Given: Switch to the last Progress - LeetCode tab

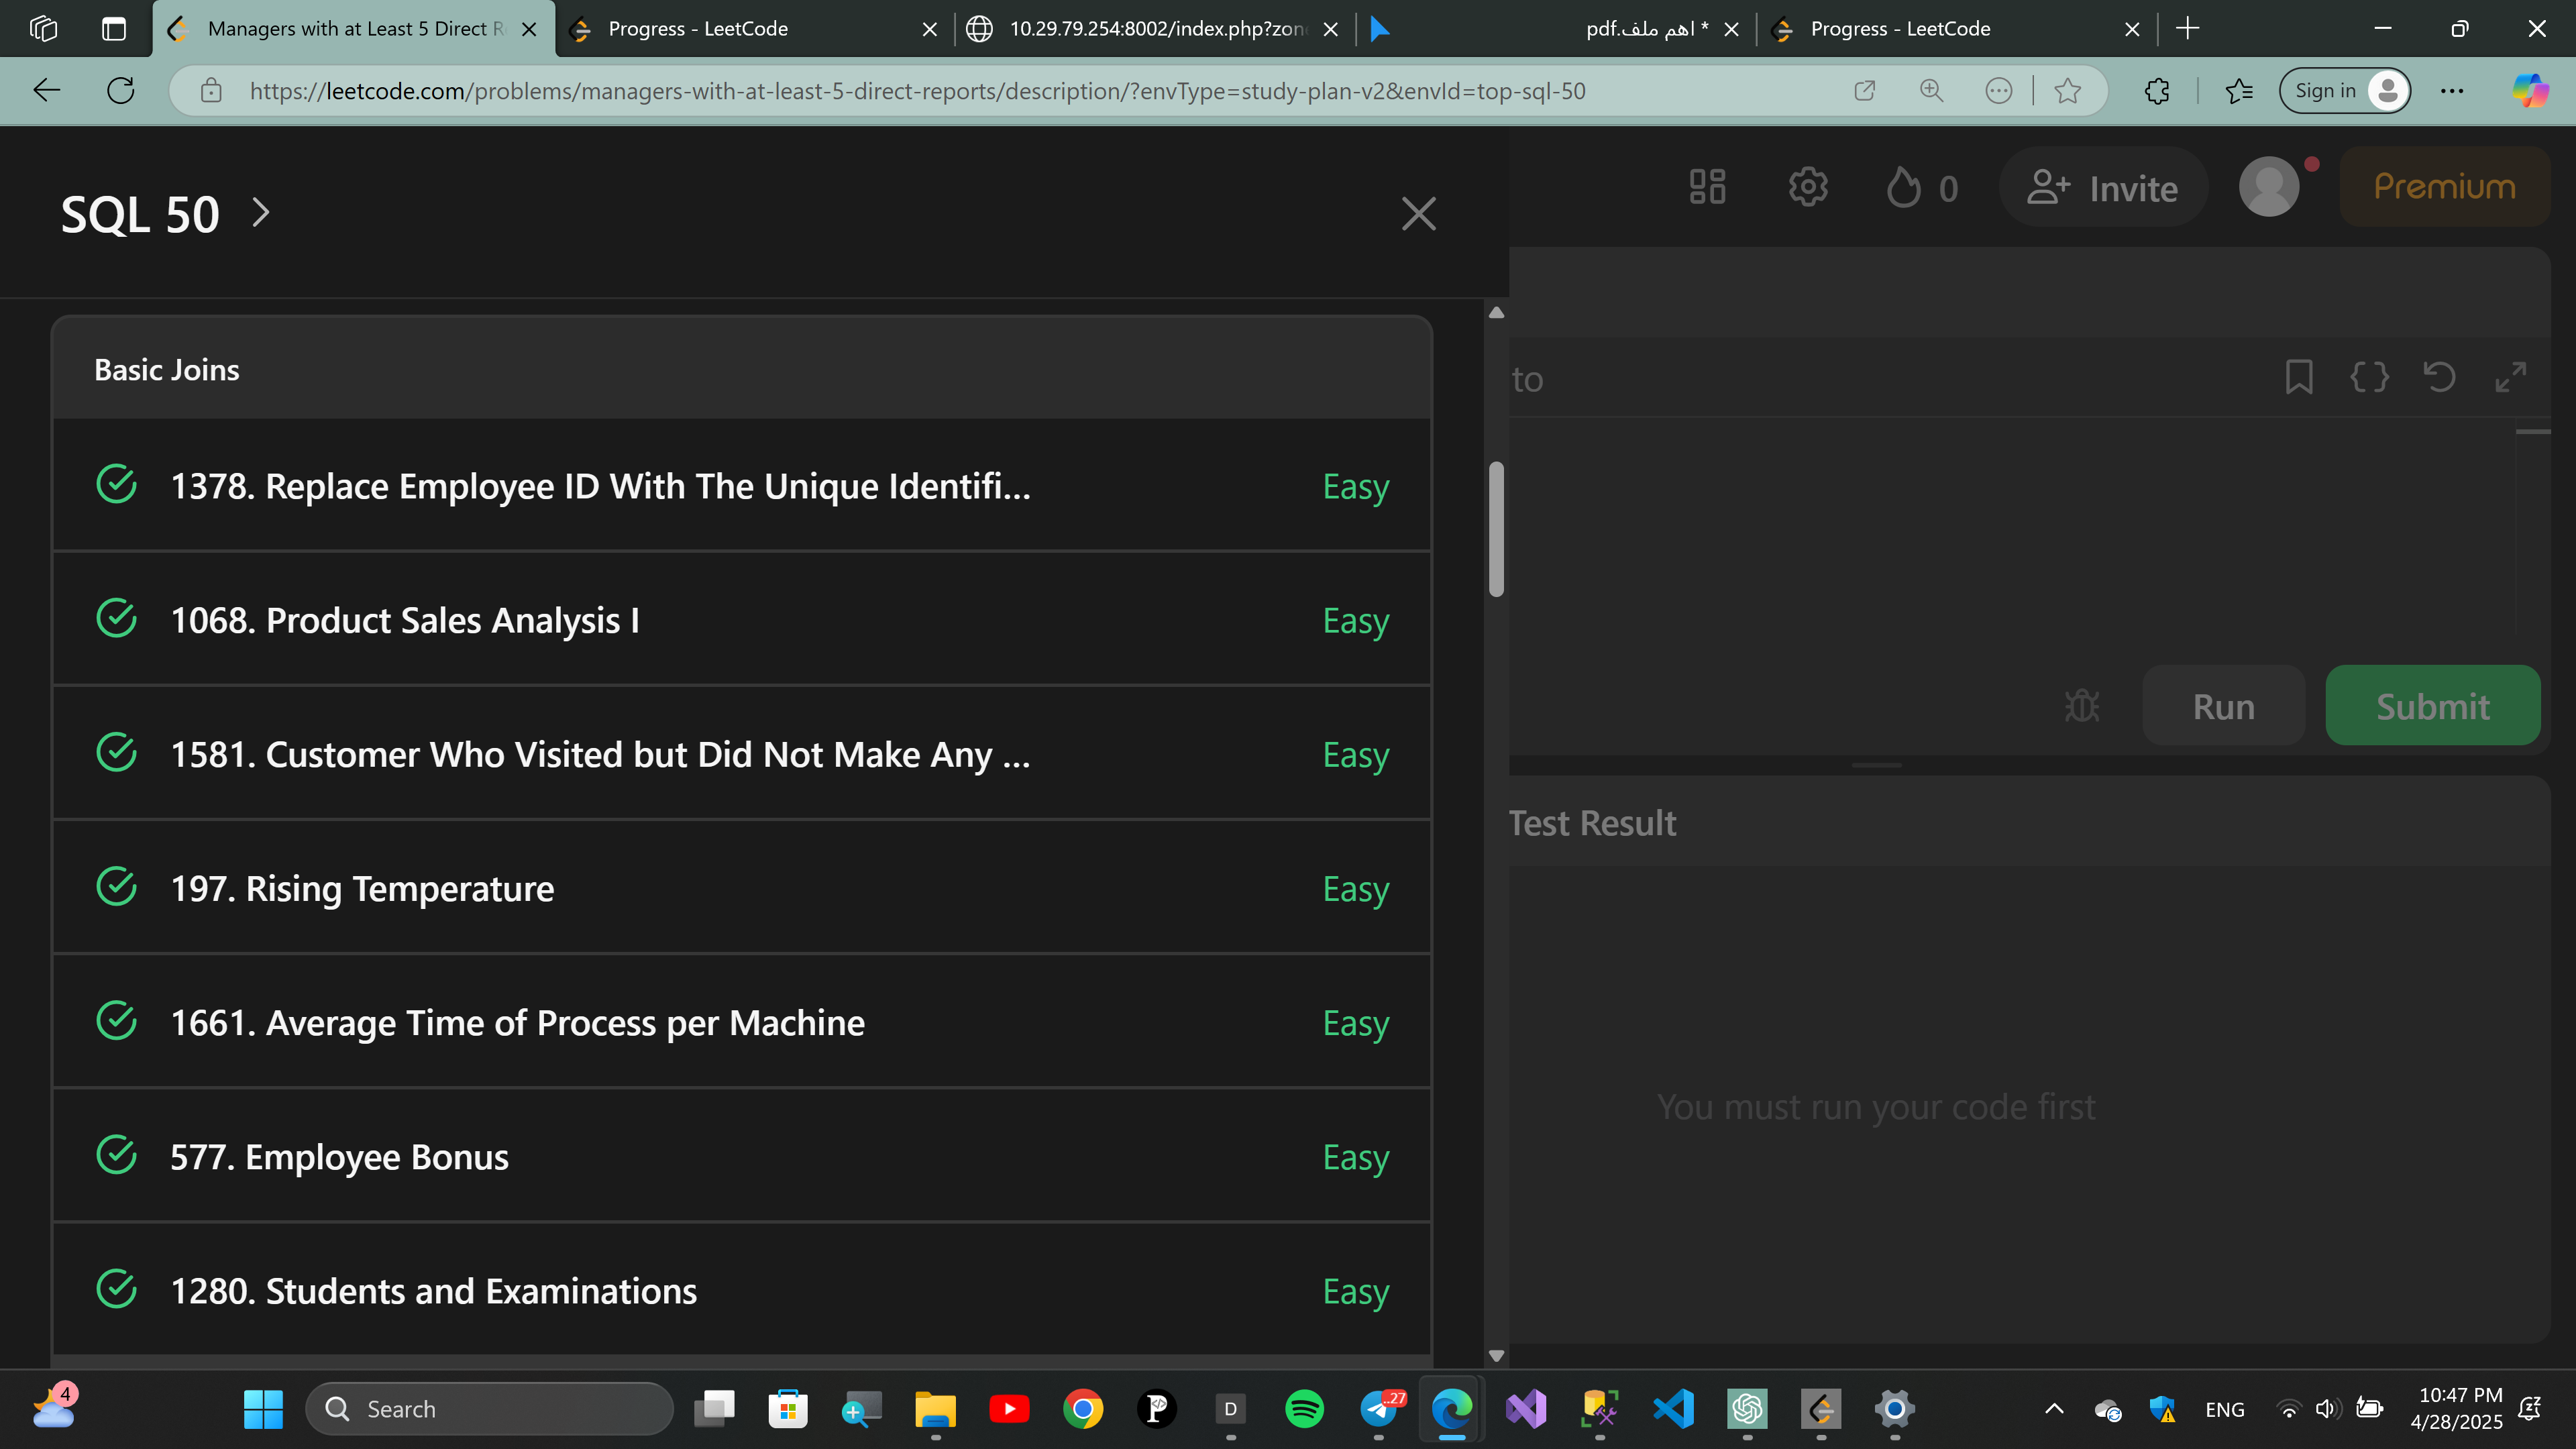Looking at the screenshot, I should click(1958, 29).
